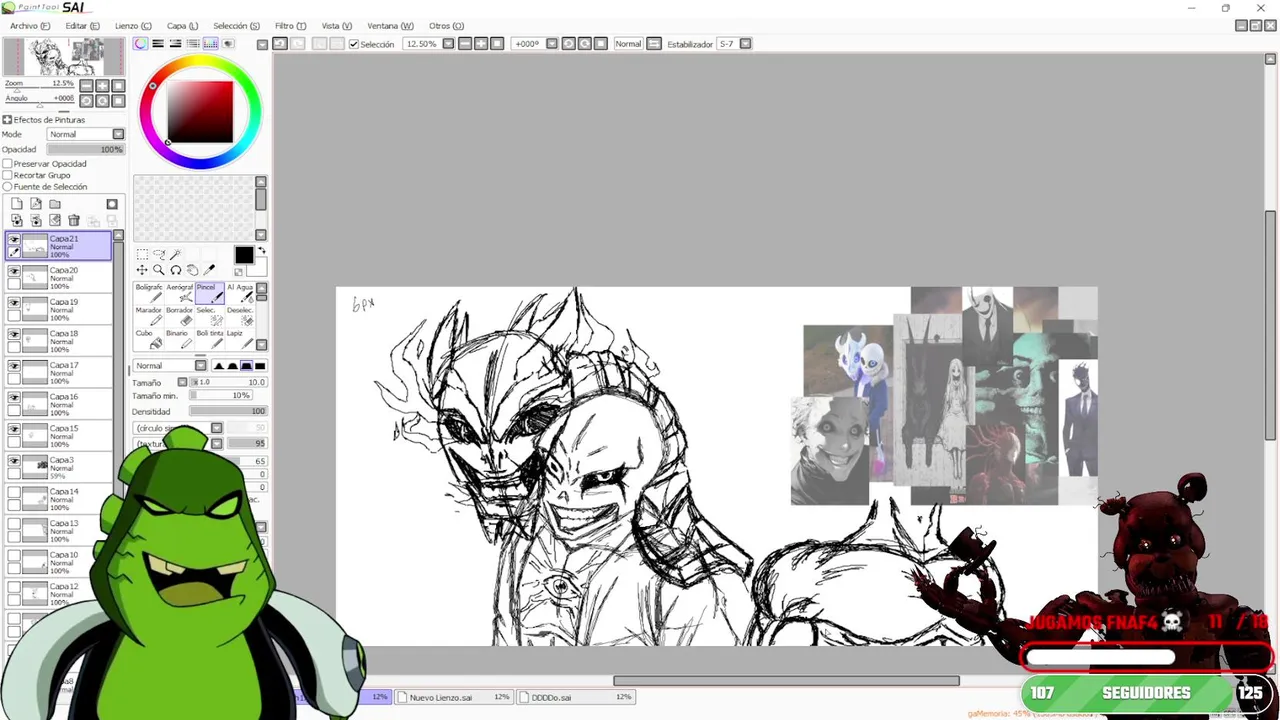The width and height of the screenshot is (1280, 720).
Task: Select the Zoom magnifier tool
Action: (x=158, y=270)
